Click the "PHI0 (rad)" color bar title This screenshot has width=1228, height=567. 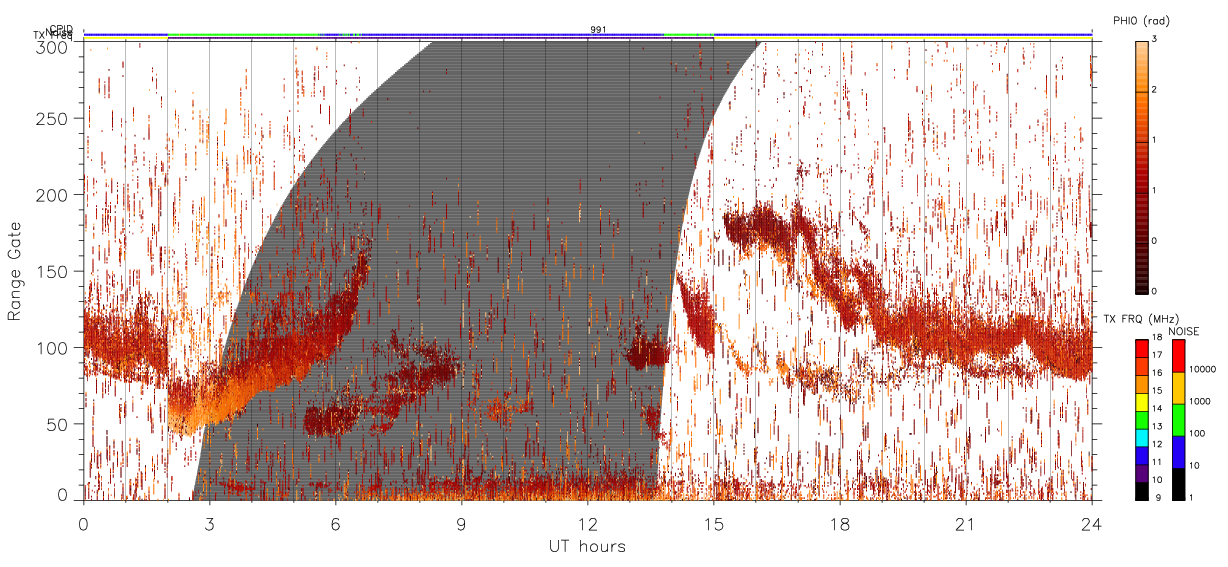pyautogui.click(x=1141, y=20)
